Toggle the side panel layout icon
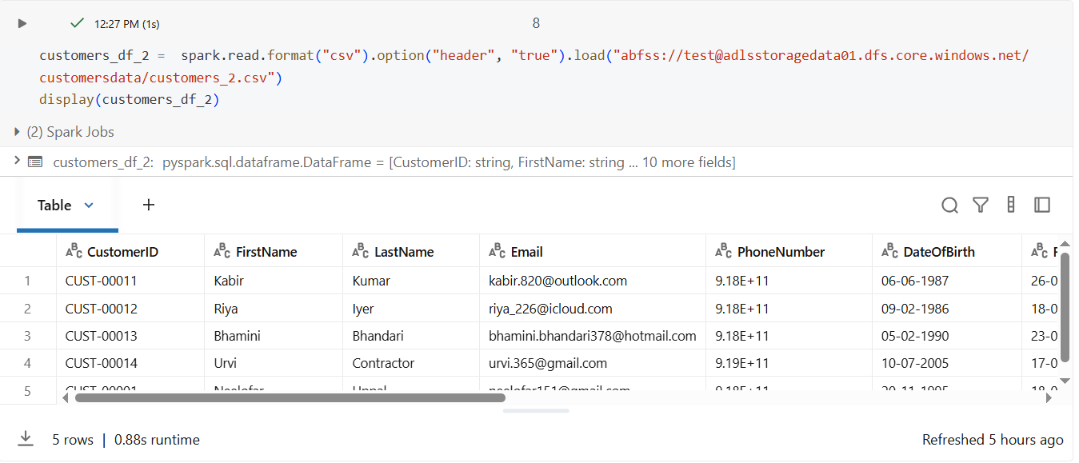The width and height of the screenshot is (1079, 463). coord(1042,205)
